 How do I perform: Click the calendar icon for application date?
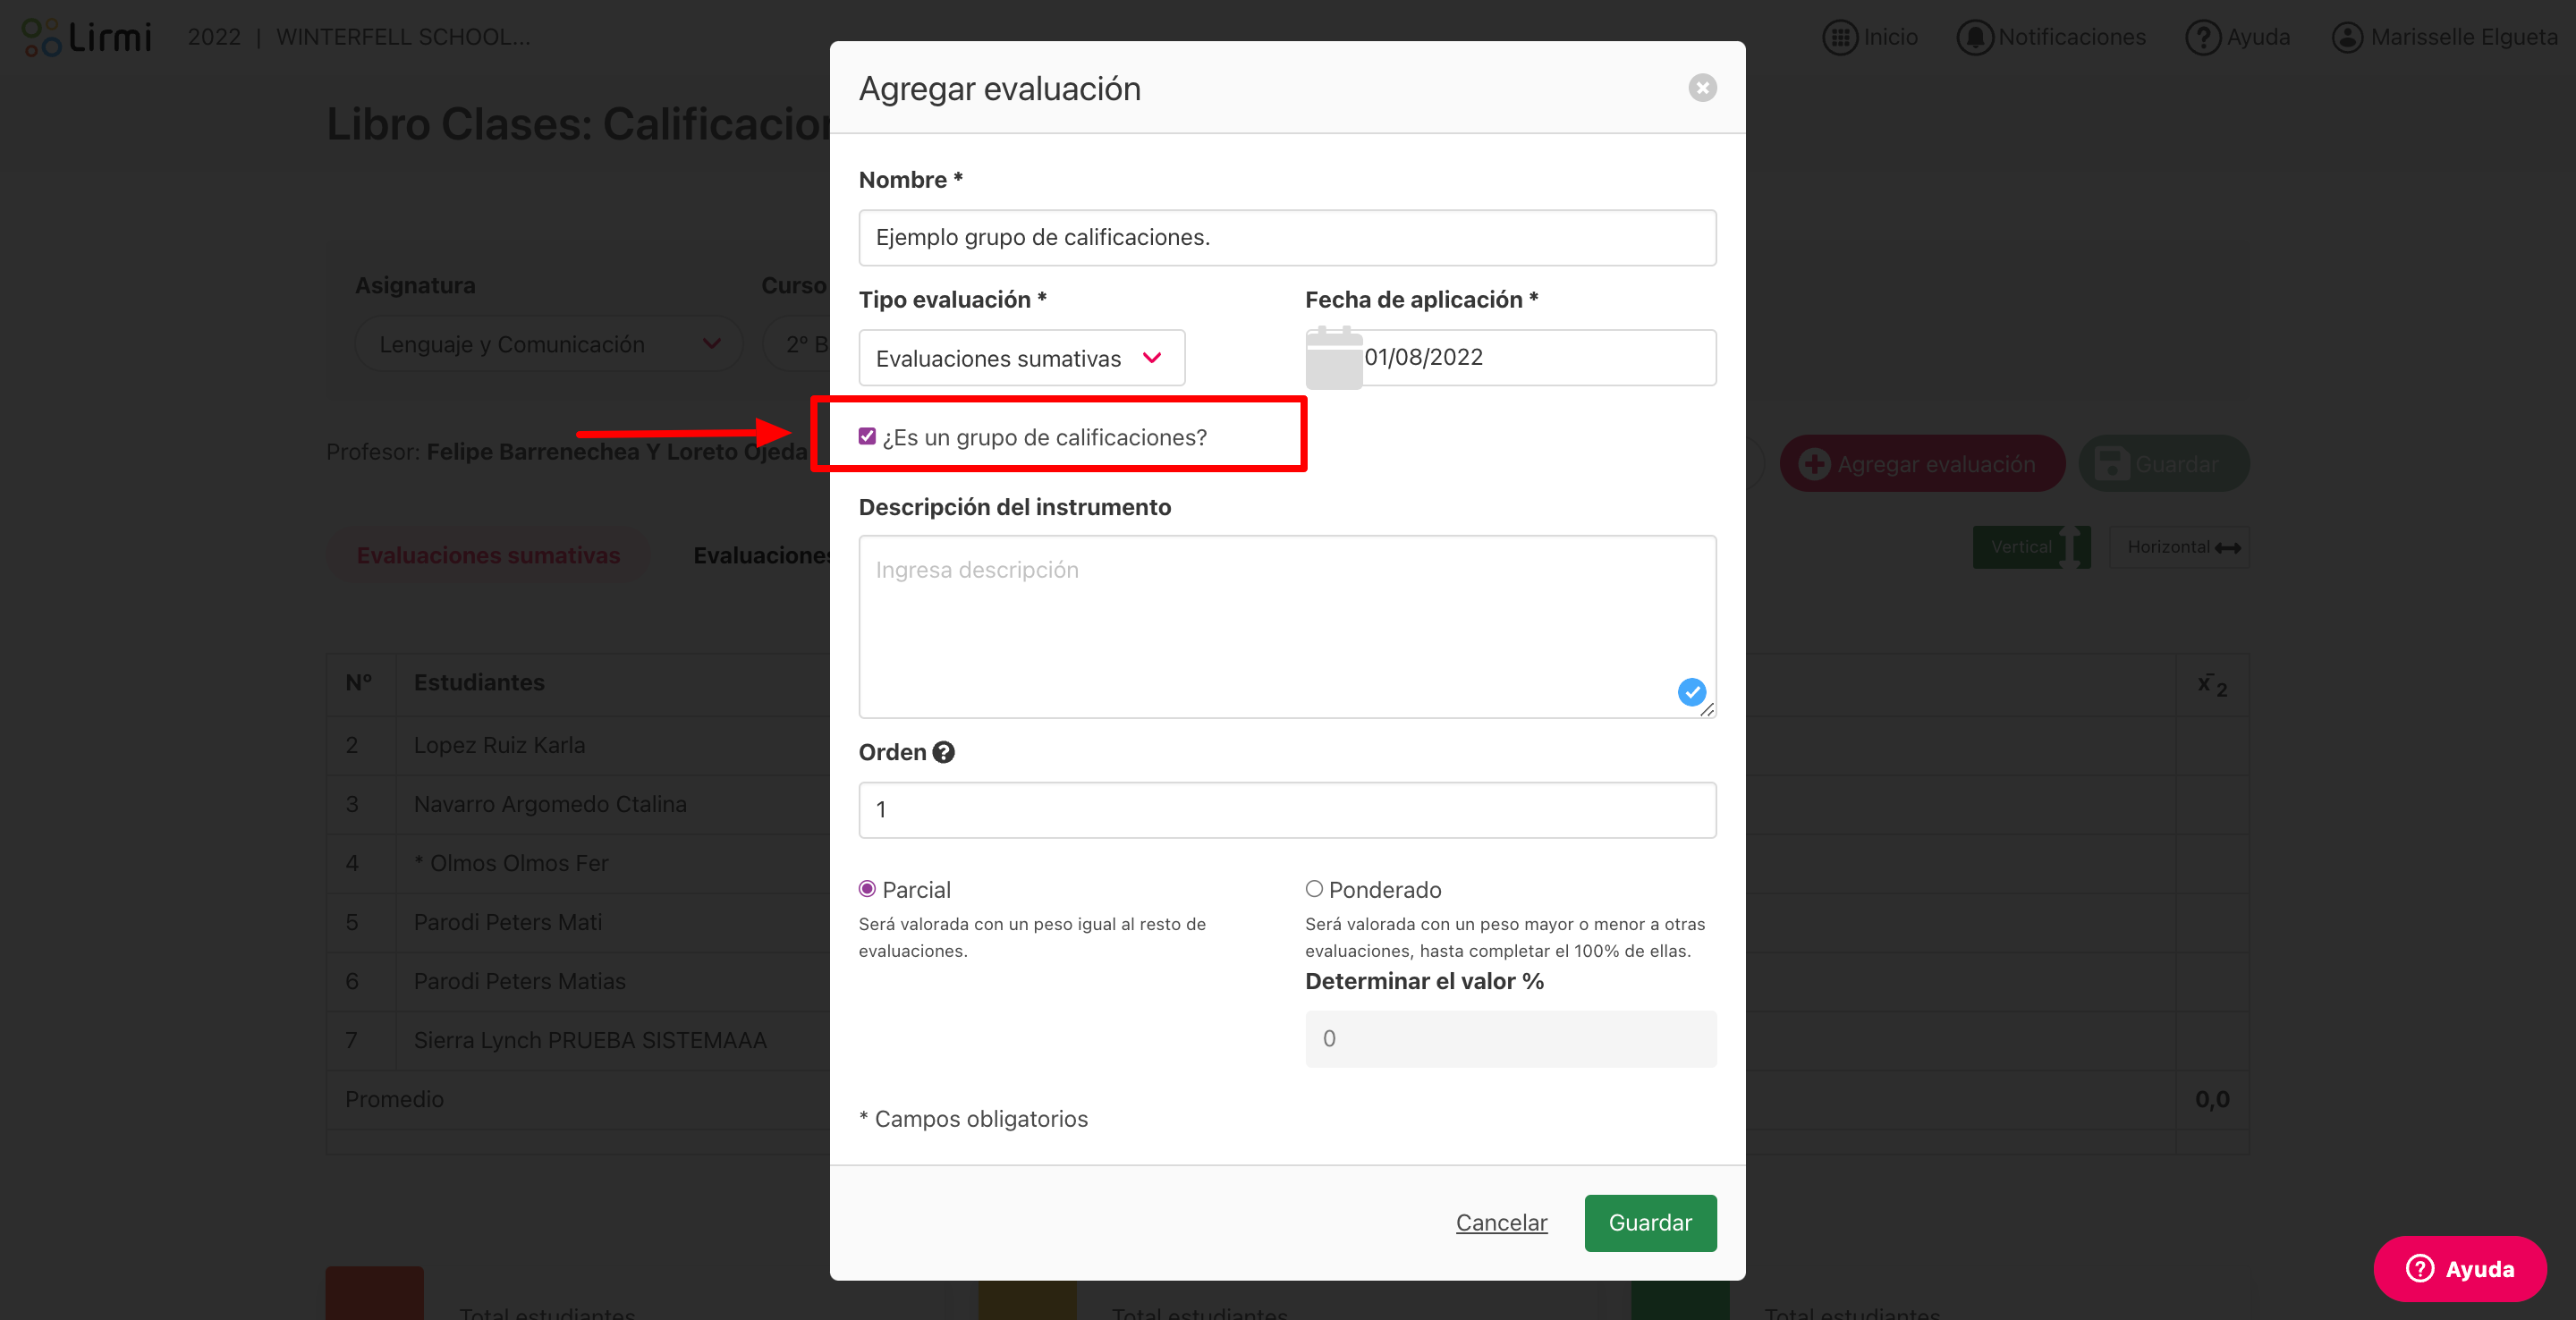click(x=1334, y=357)
